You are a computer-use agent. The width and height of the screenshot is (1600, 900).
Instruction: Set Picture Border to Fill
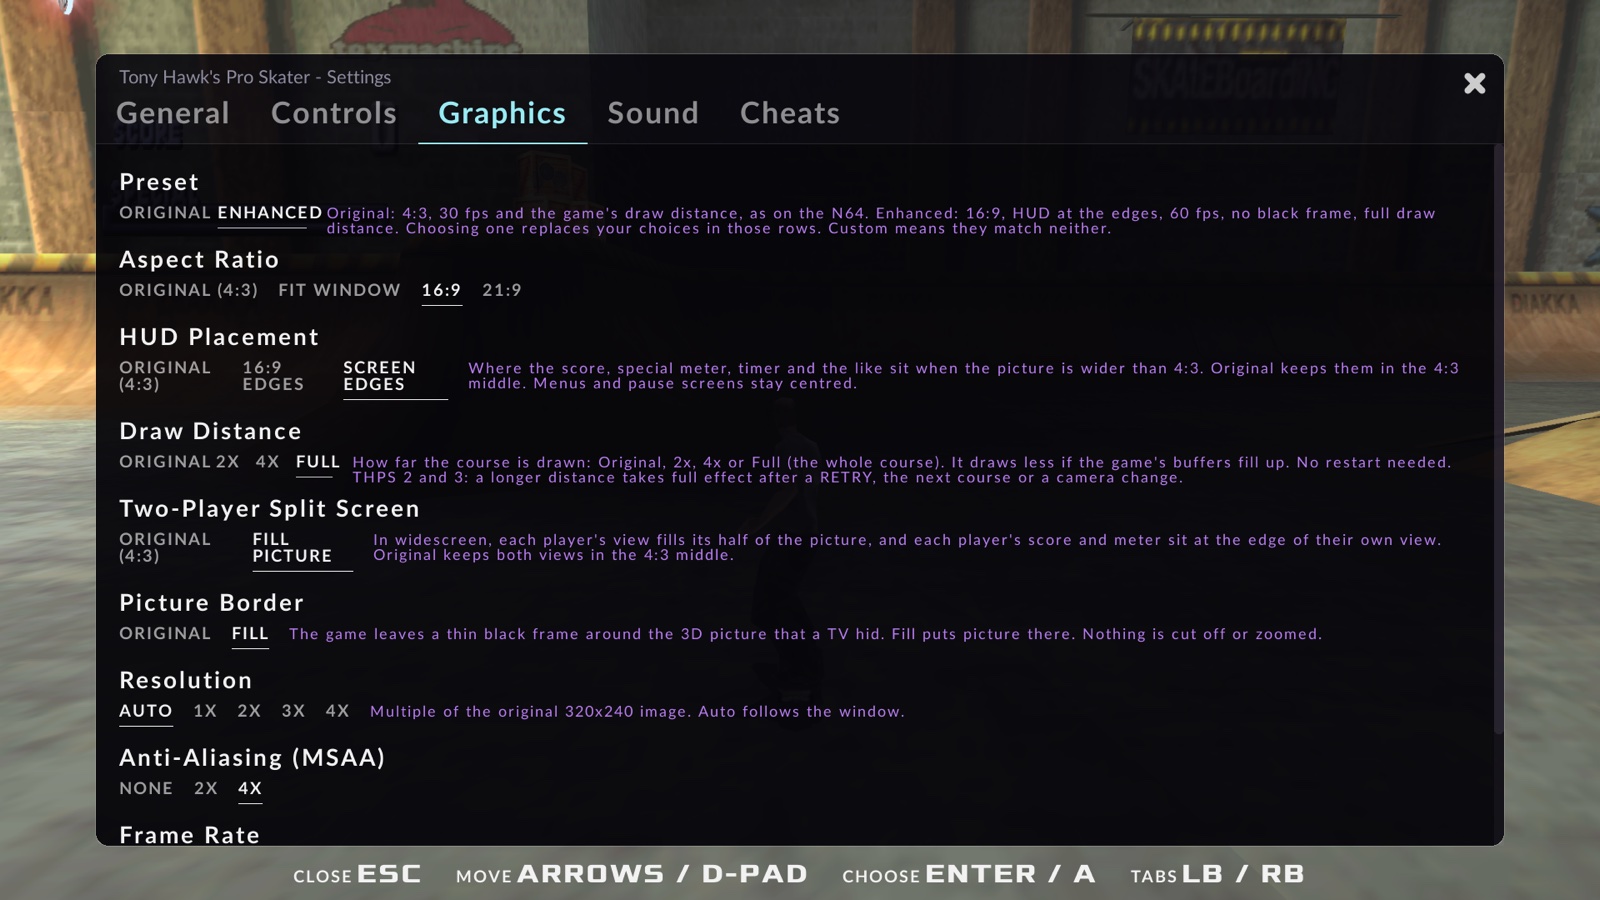pyautogui.click(x=250, y=634)
